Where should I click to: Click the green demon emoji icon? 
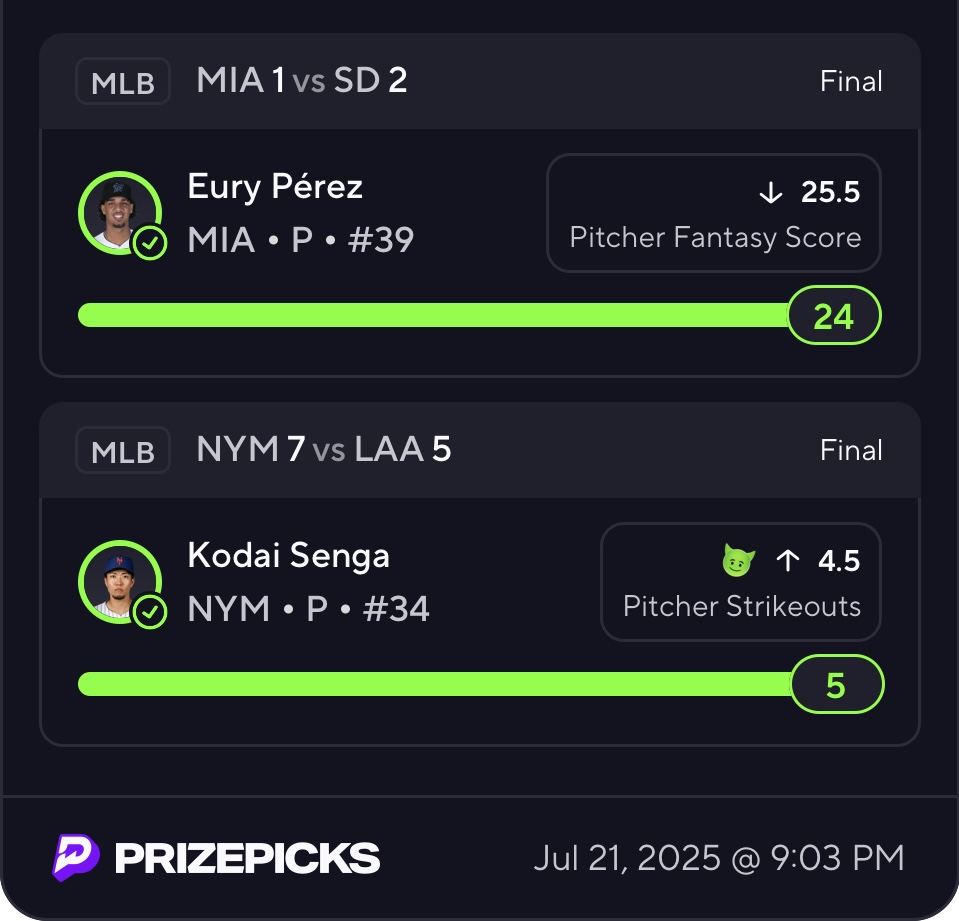click(738, 561)
